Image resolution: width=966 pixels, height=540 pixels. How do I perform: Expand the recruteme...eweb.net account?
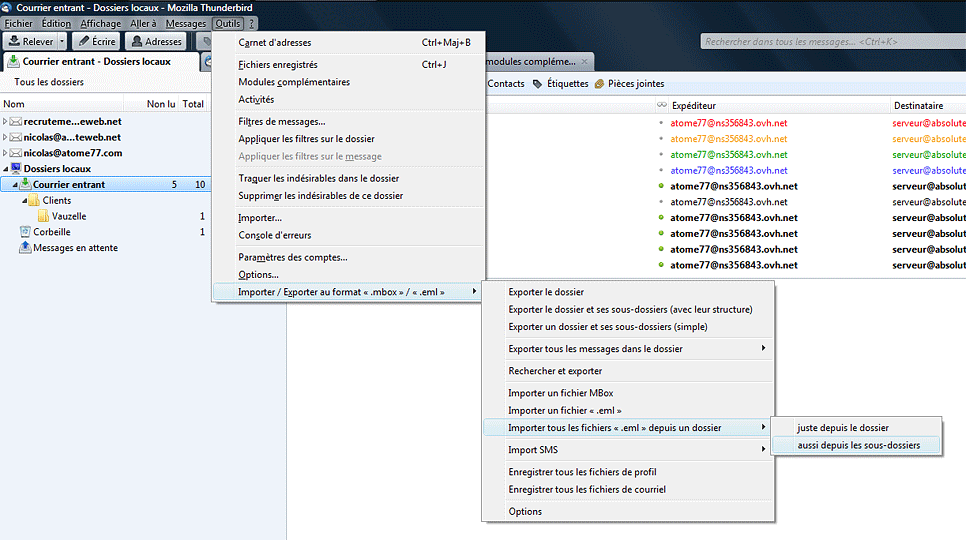tap(5, 121)
